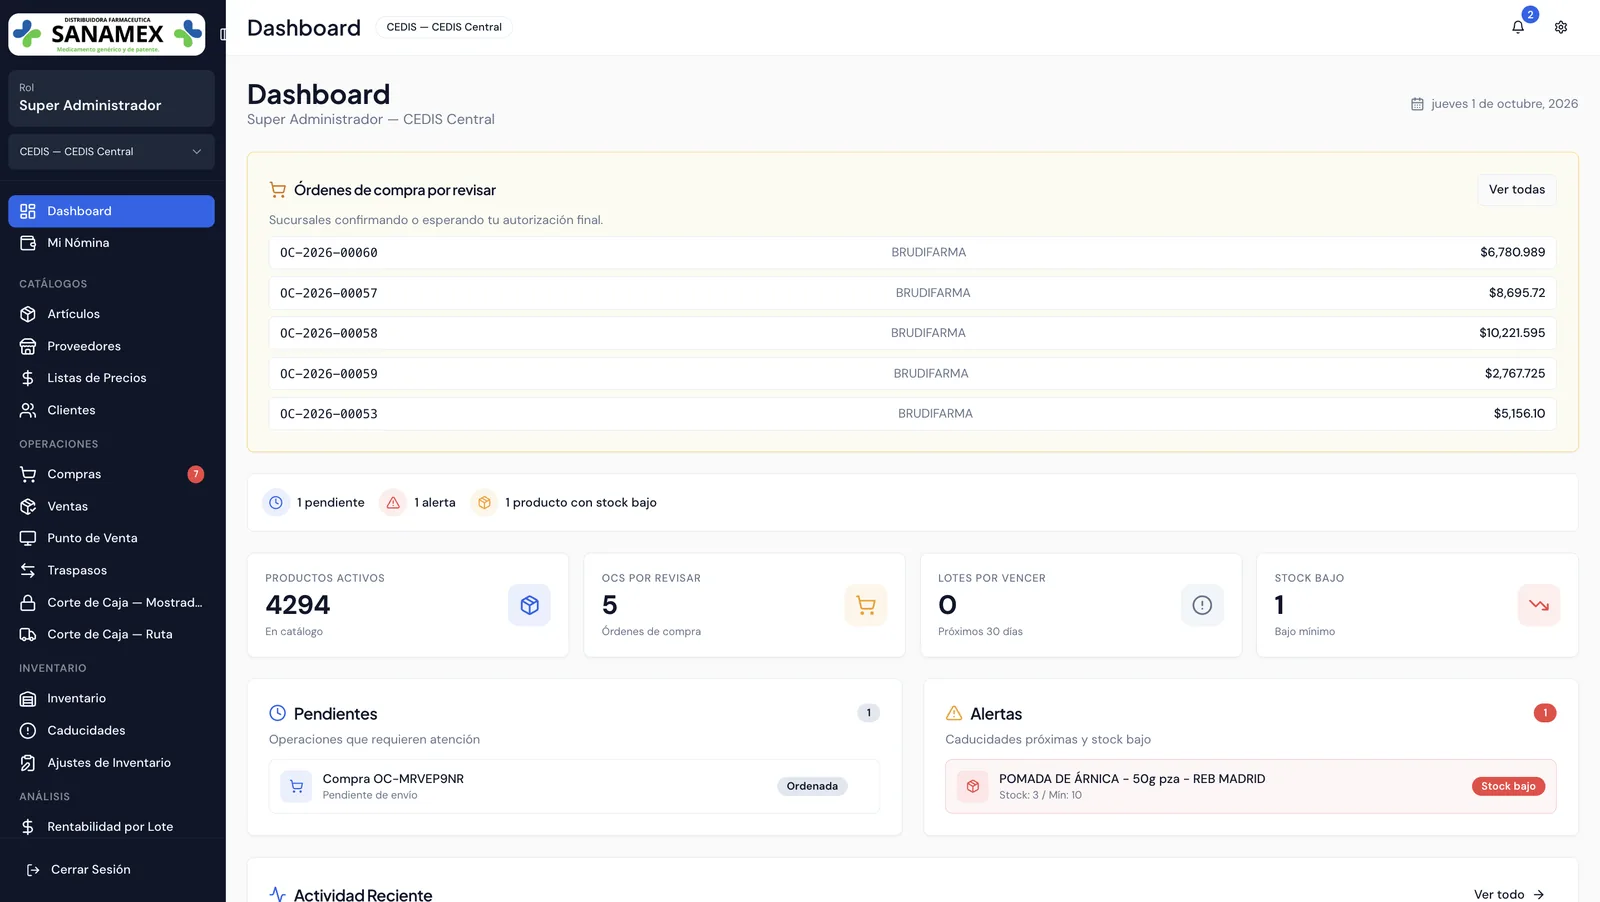
Task: Click the Caducidades alert circle icon
Action: [28, 730]
